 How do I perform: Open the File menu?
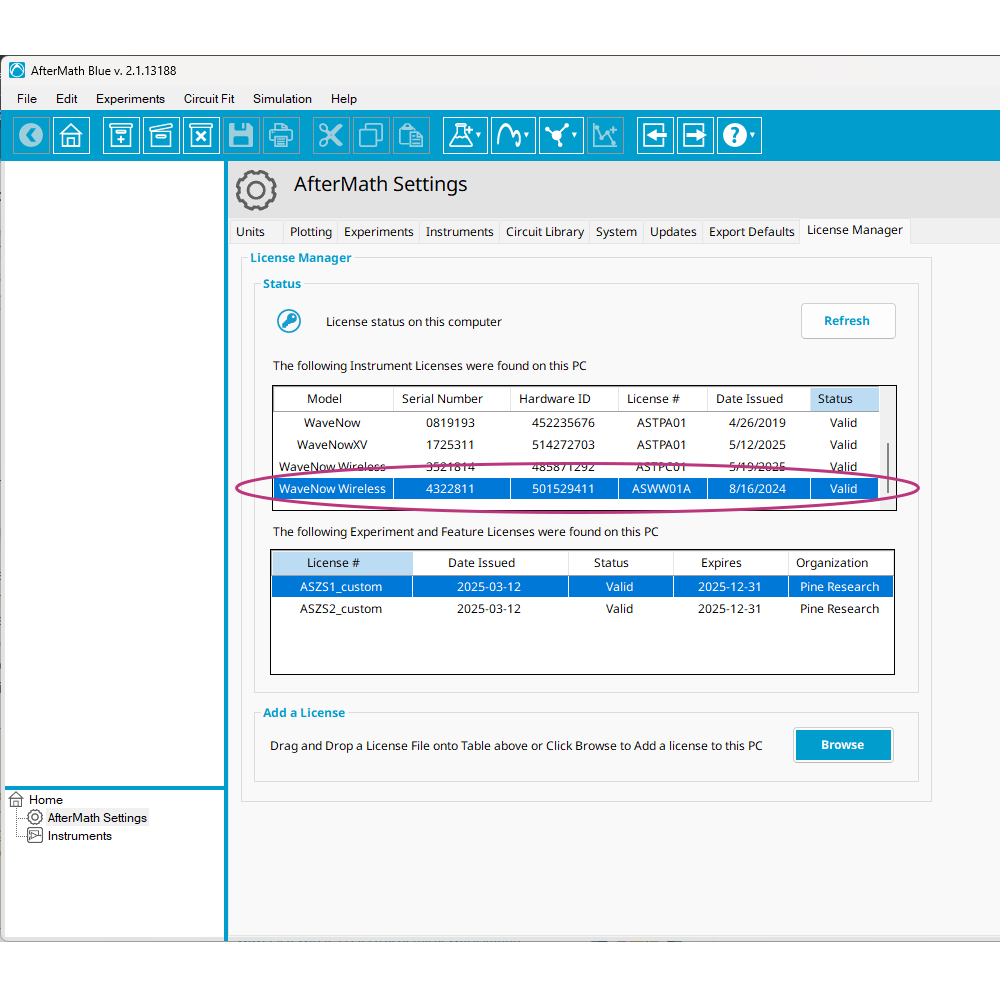27,99
